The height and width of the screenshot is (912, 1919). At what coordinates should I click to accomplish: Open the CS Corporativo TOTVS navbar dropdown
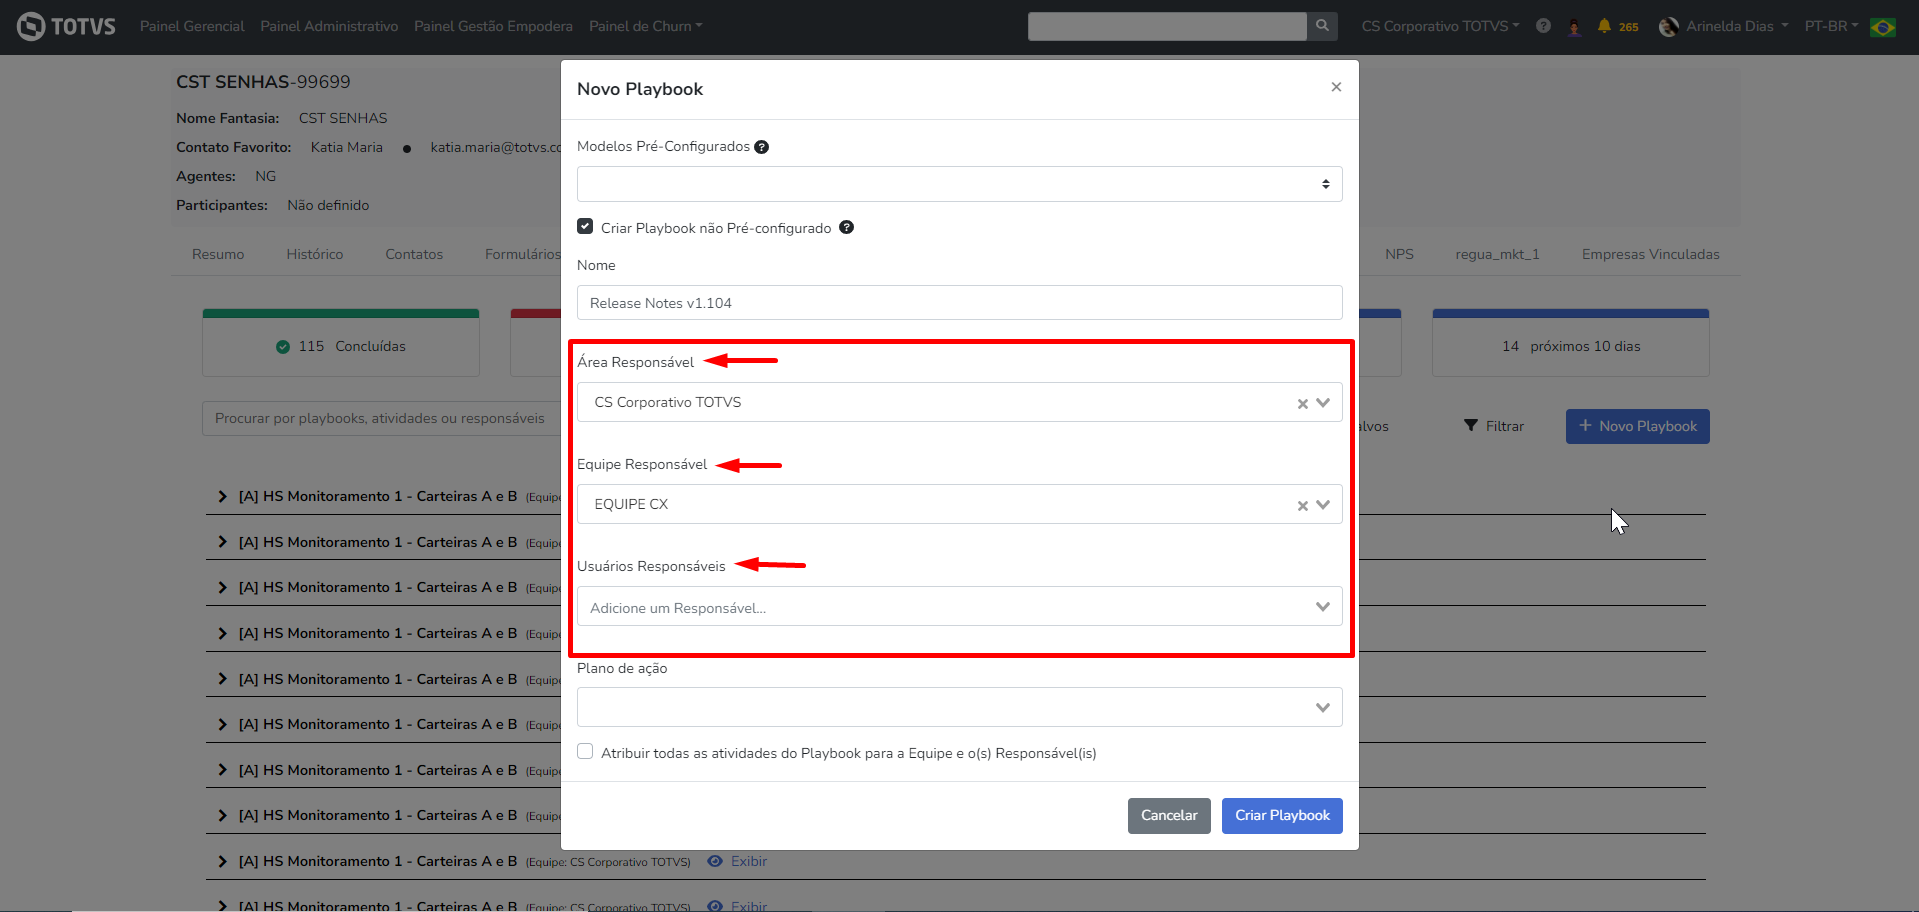point(1440,26)
